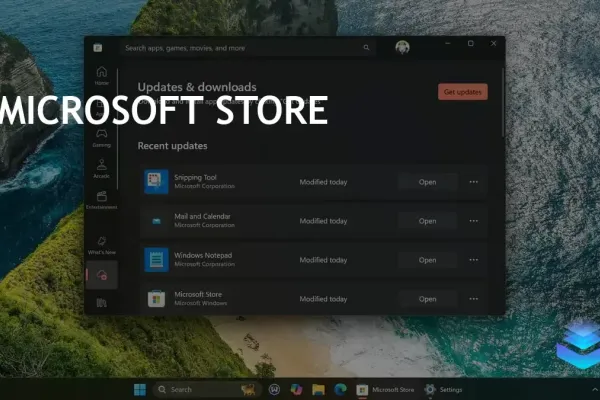Open Windows Notepad with its Open button

[427, 260]
